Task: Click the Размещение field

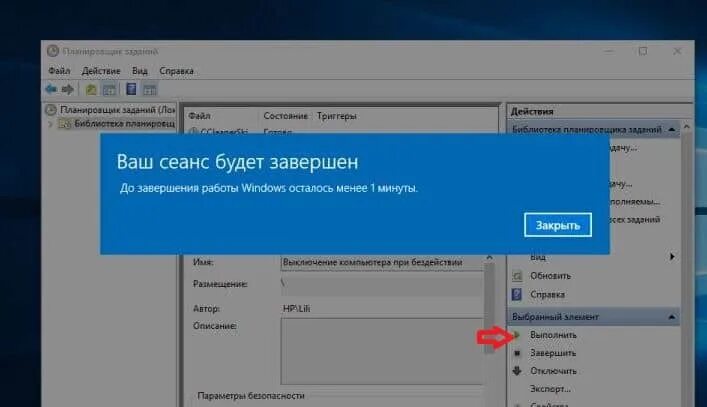Action: coord(382,284)
